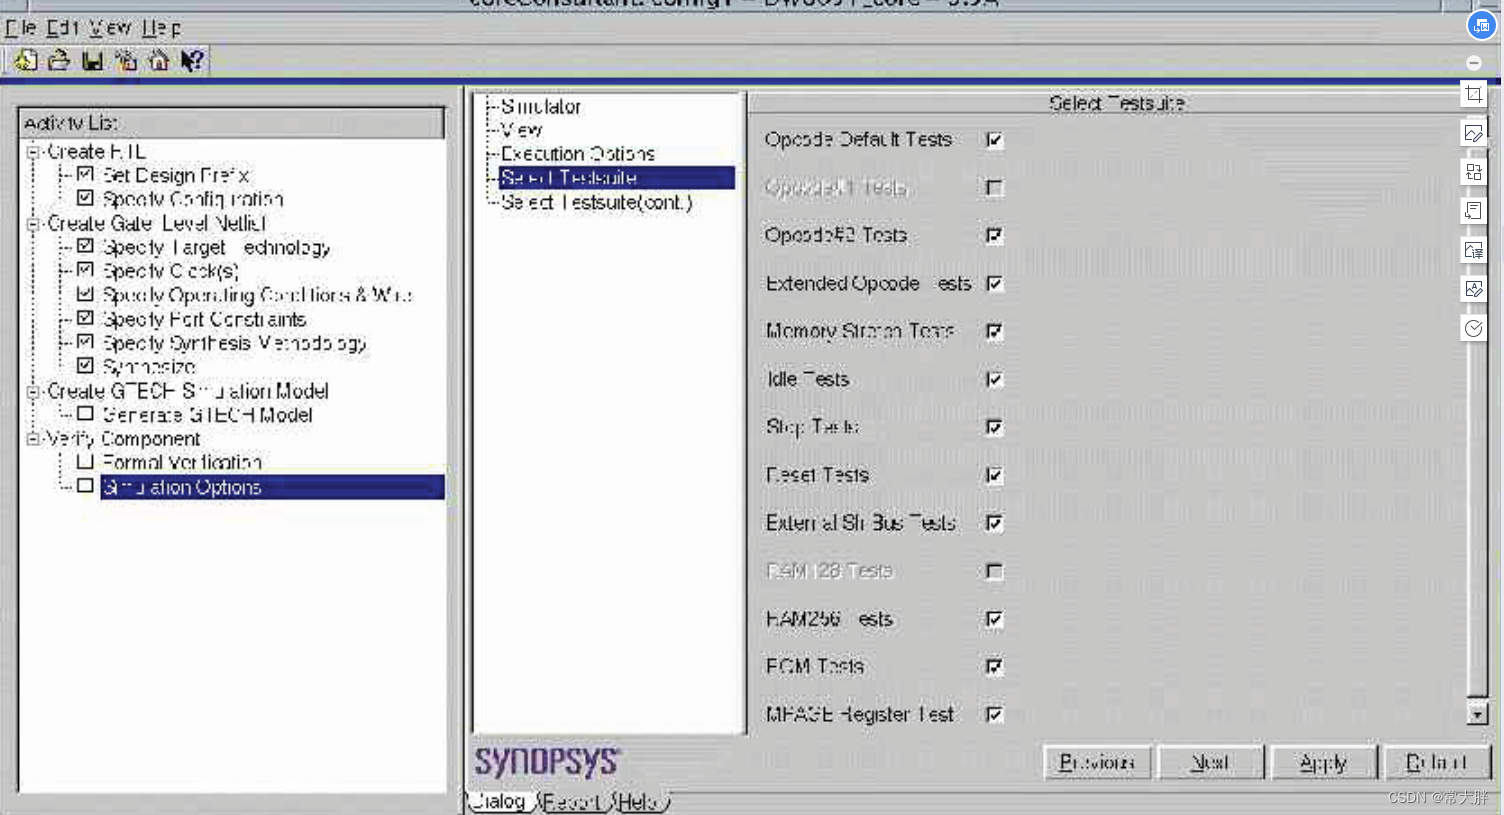Click the Next button
1504x815 pixels.
(x=1210, y=761)
